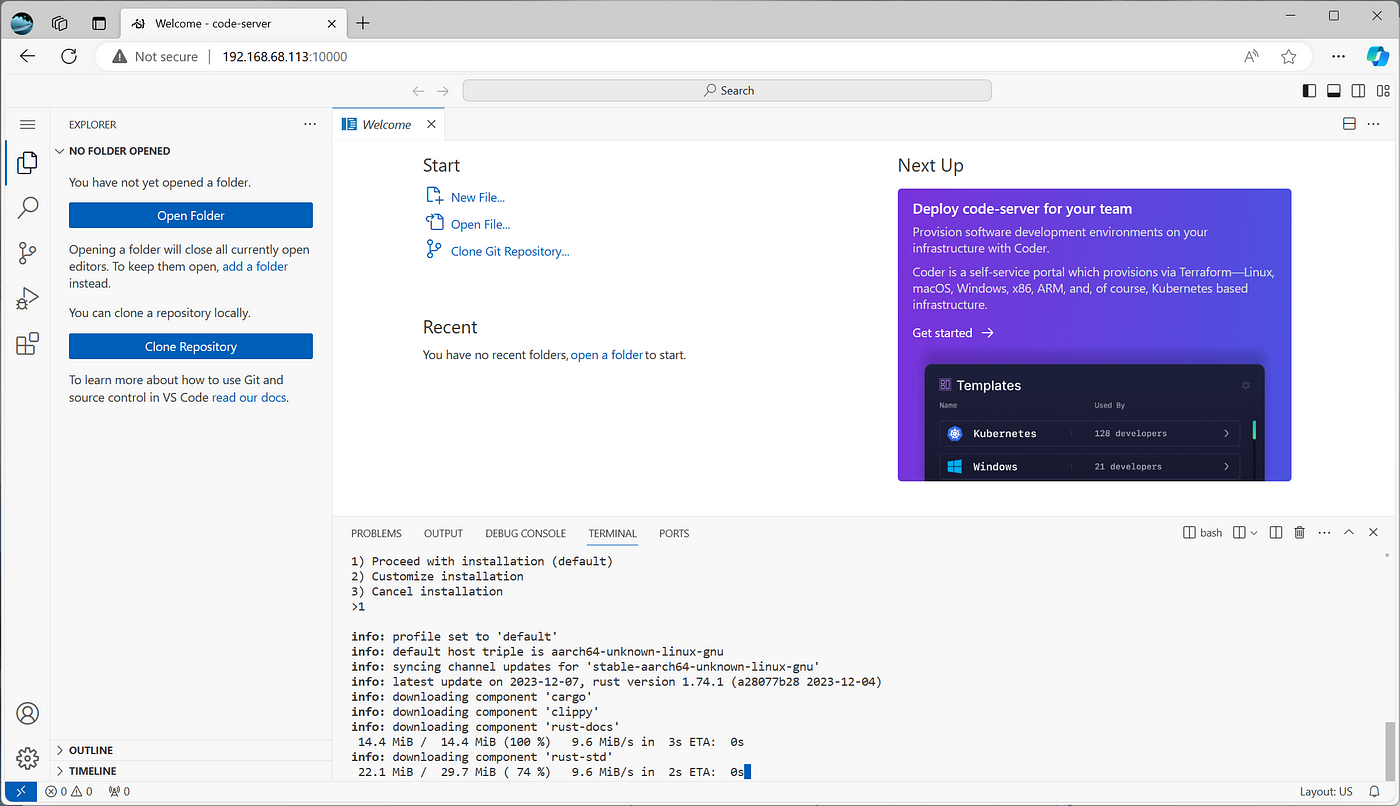Toggle the bottom panel layout button
The image size is (1400, 806).
click(x=1334, y=91)
